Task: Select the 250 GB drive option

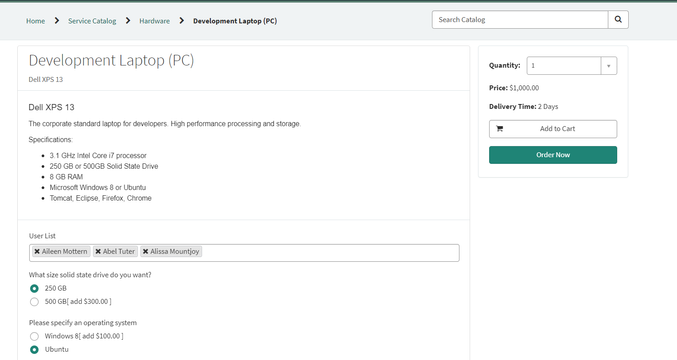Action: point(34,288)
